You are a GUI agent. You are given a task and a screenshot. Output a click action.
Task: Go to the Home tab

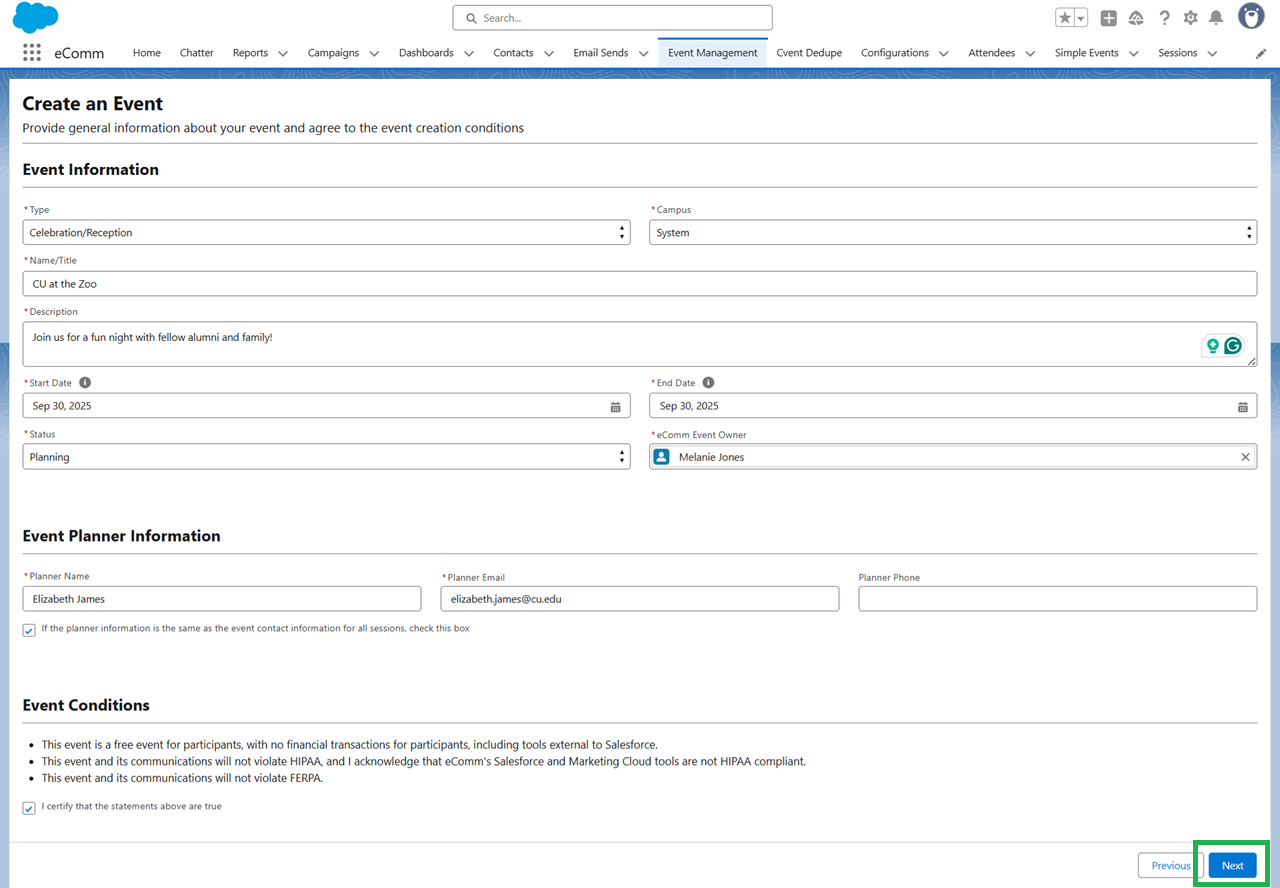pyautogui.click(x=146, y=53)
